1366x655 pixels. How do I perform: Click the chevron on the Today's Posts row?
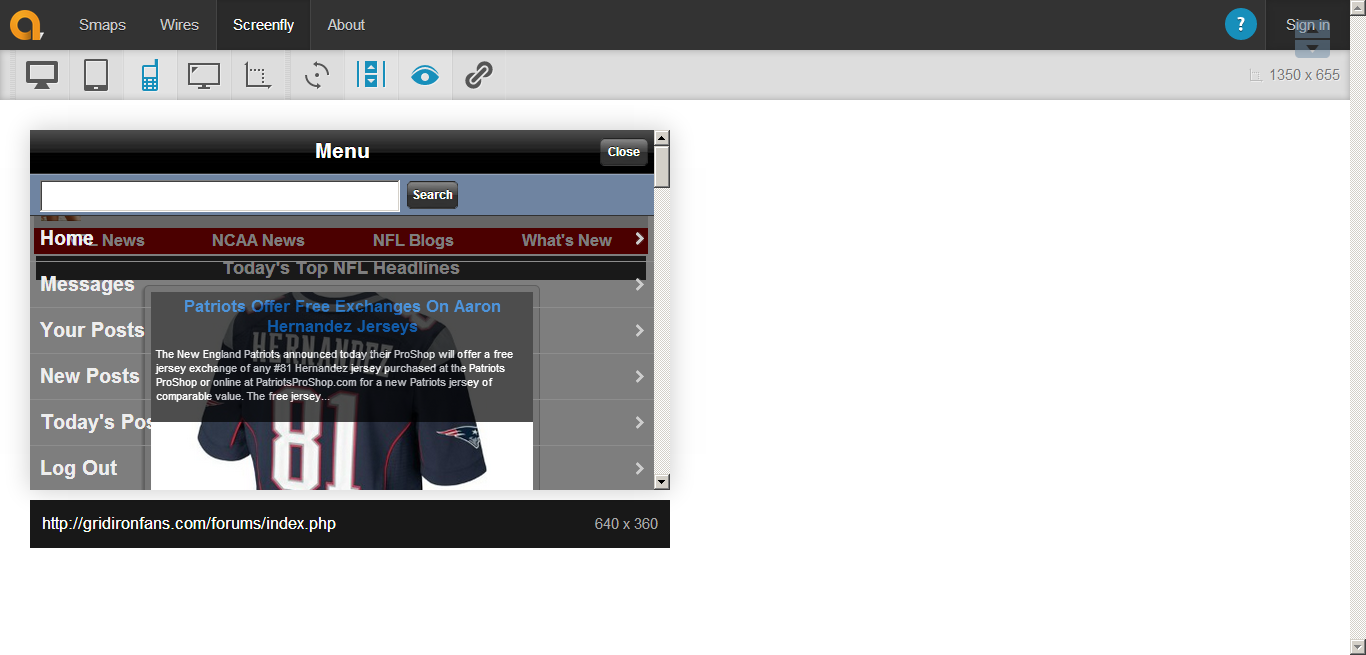[x=640, y=423]
